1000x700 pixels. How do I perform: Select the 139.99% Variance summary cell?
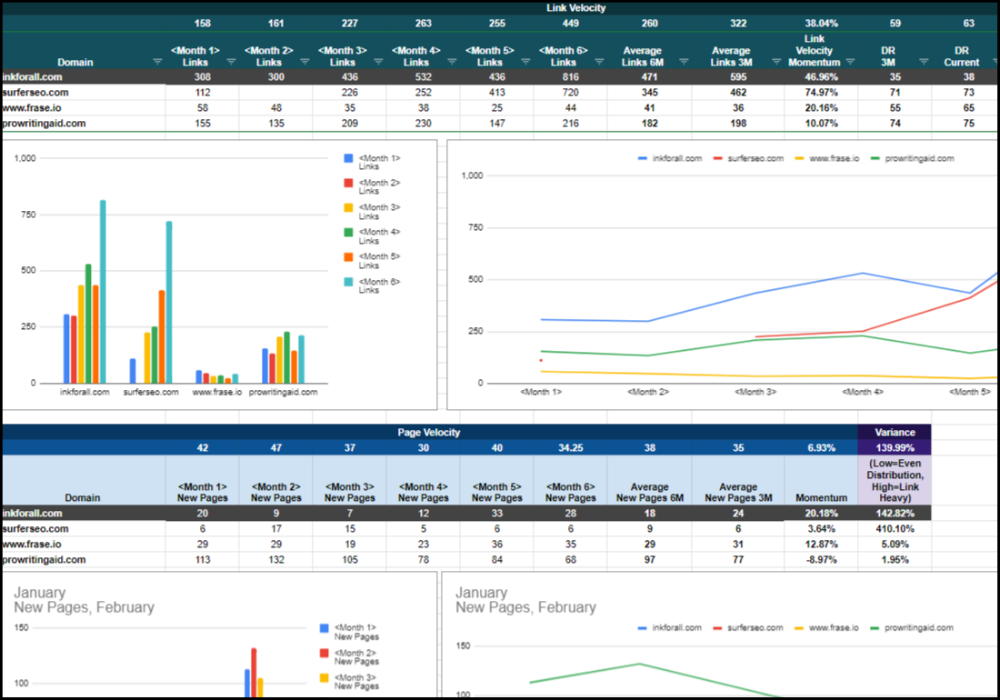click(x=894, y=448)
